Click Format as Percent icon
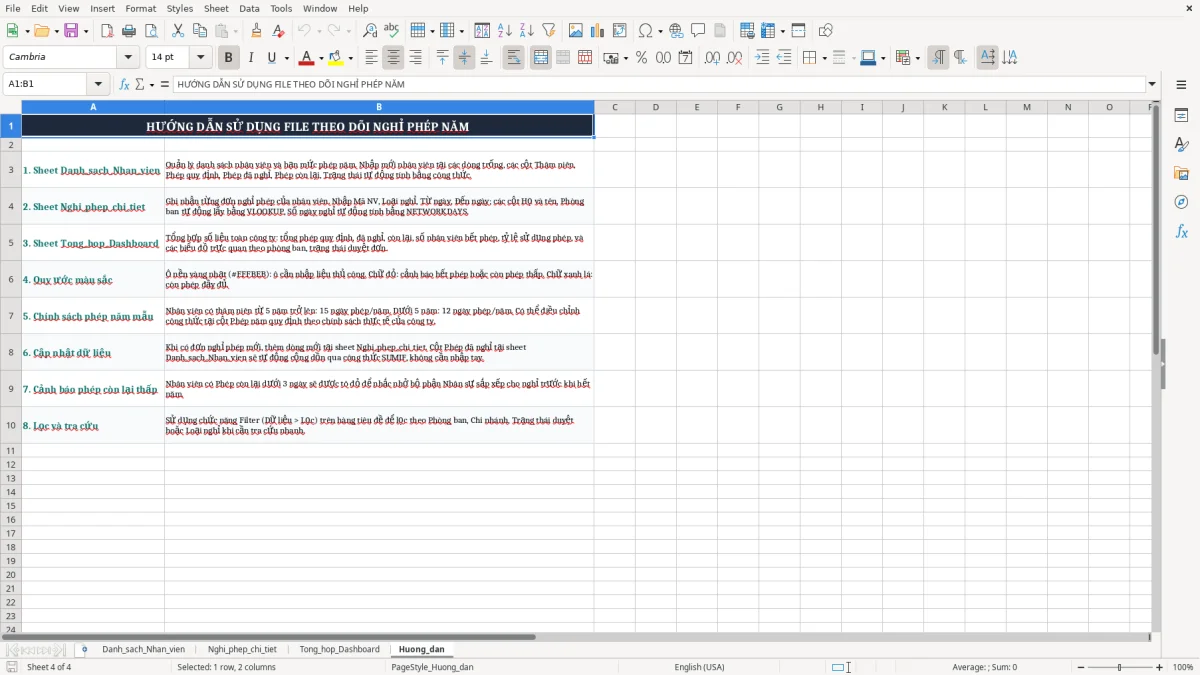Viewport: 1200px width, 675px height. [x=641, y=58]
